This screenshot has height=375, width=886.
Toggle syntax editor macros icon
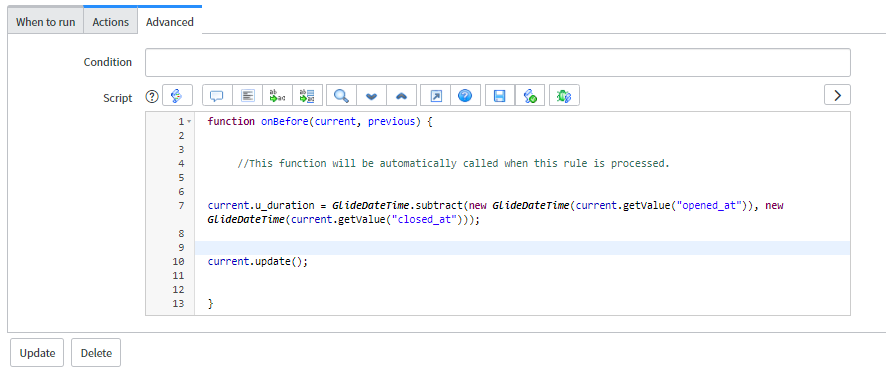(177, 95)
